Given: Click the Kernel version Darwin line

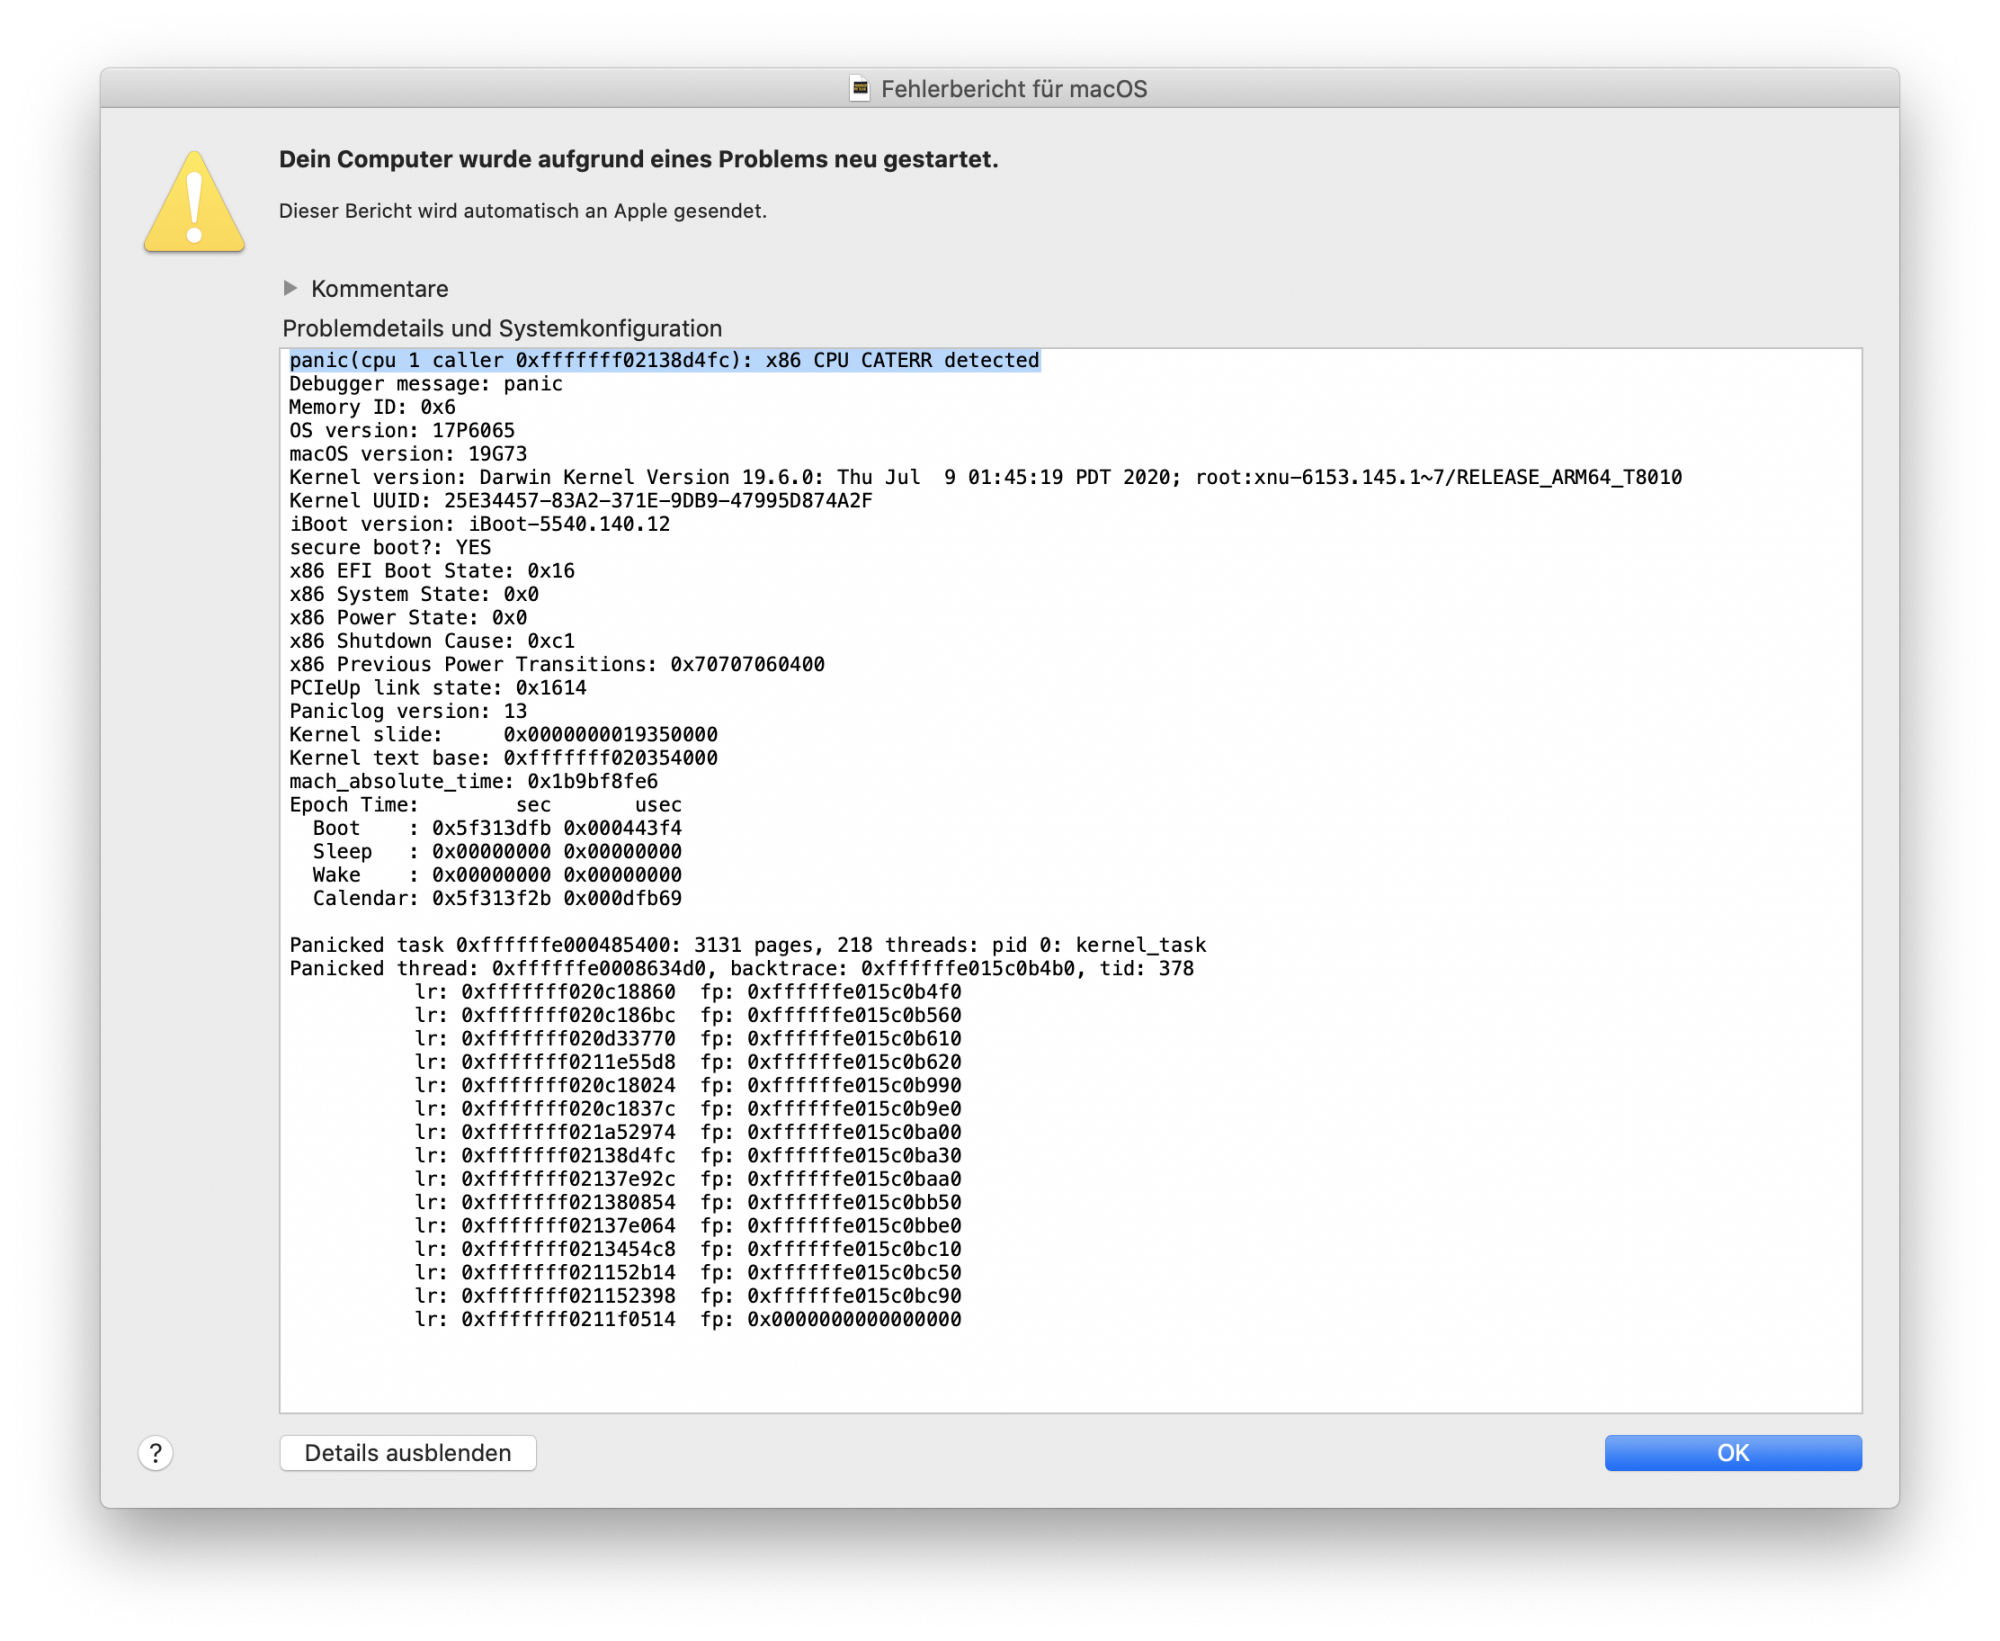Looking at the screenshot, I should pyautogui.click(x=984, y=477).
